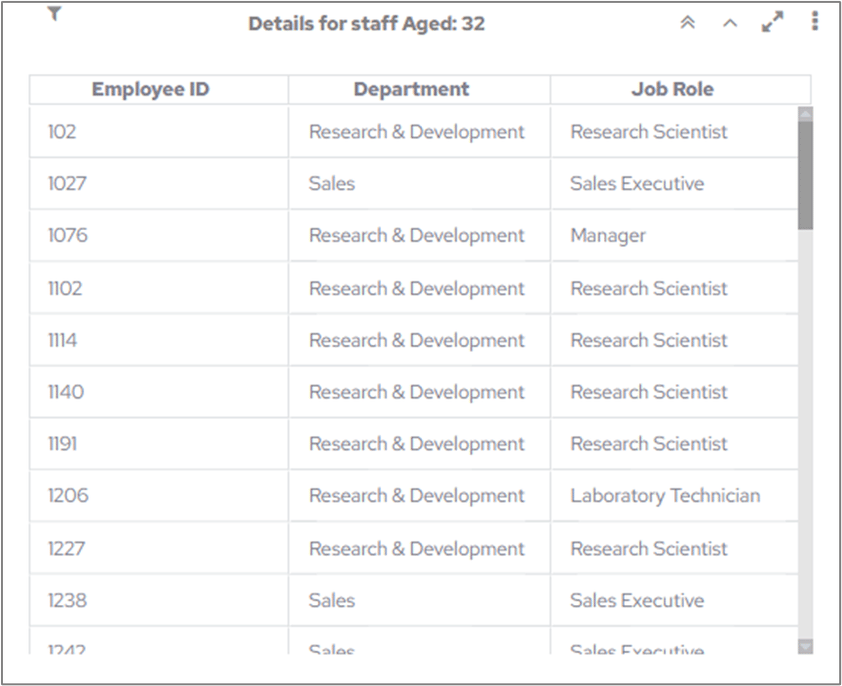Click Research Scientist in row 1227
This screenshot has height=686, width=842.
click(x=649, y=548)
